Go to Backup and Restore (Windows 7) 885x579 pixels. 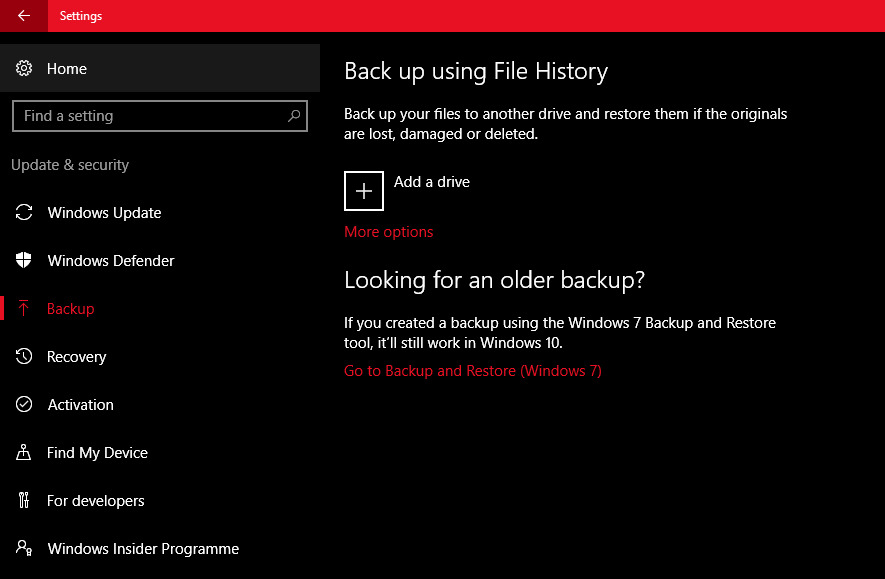(472, 370)
